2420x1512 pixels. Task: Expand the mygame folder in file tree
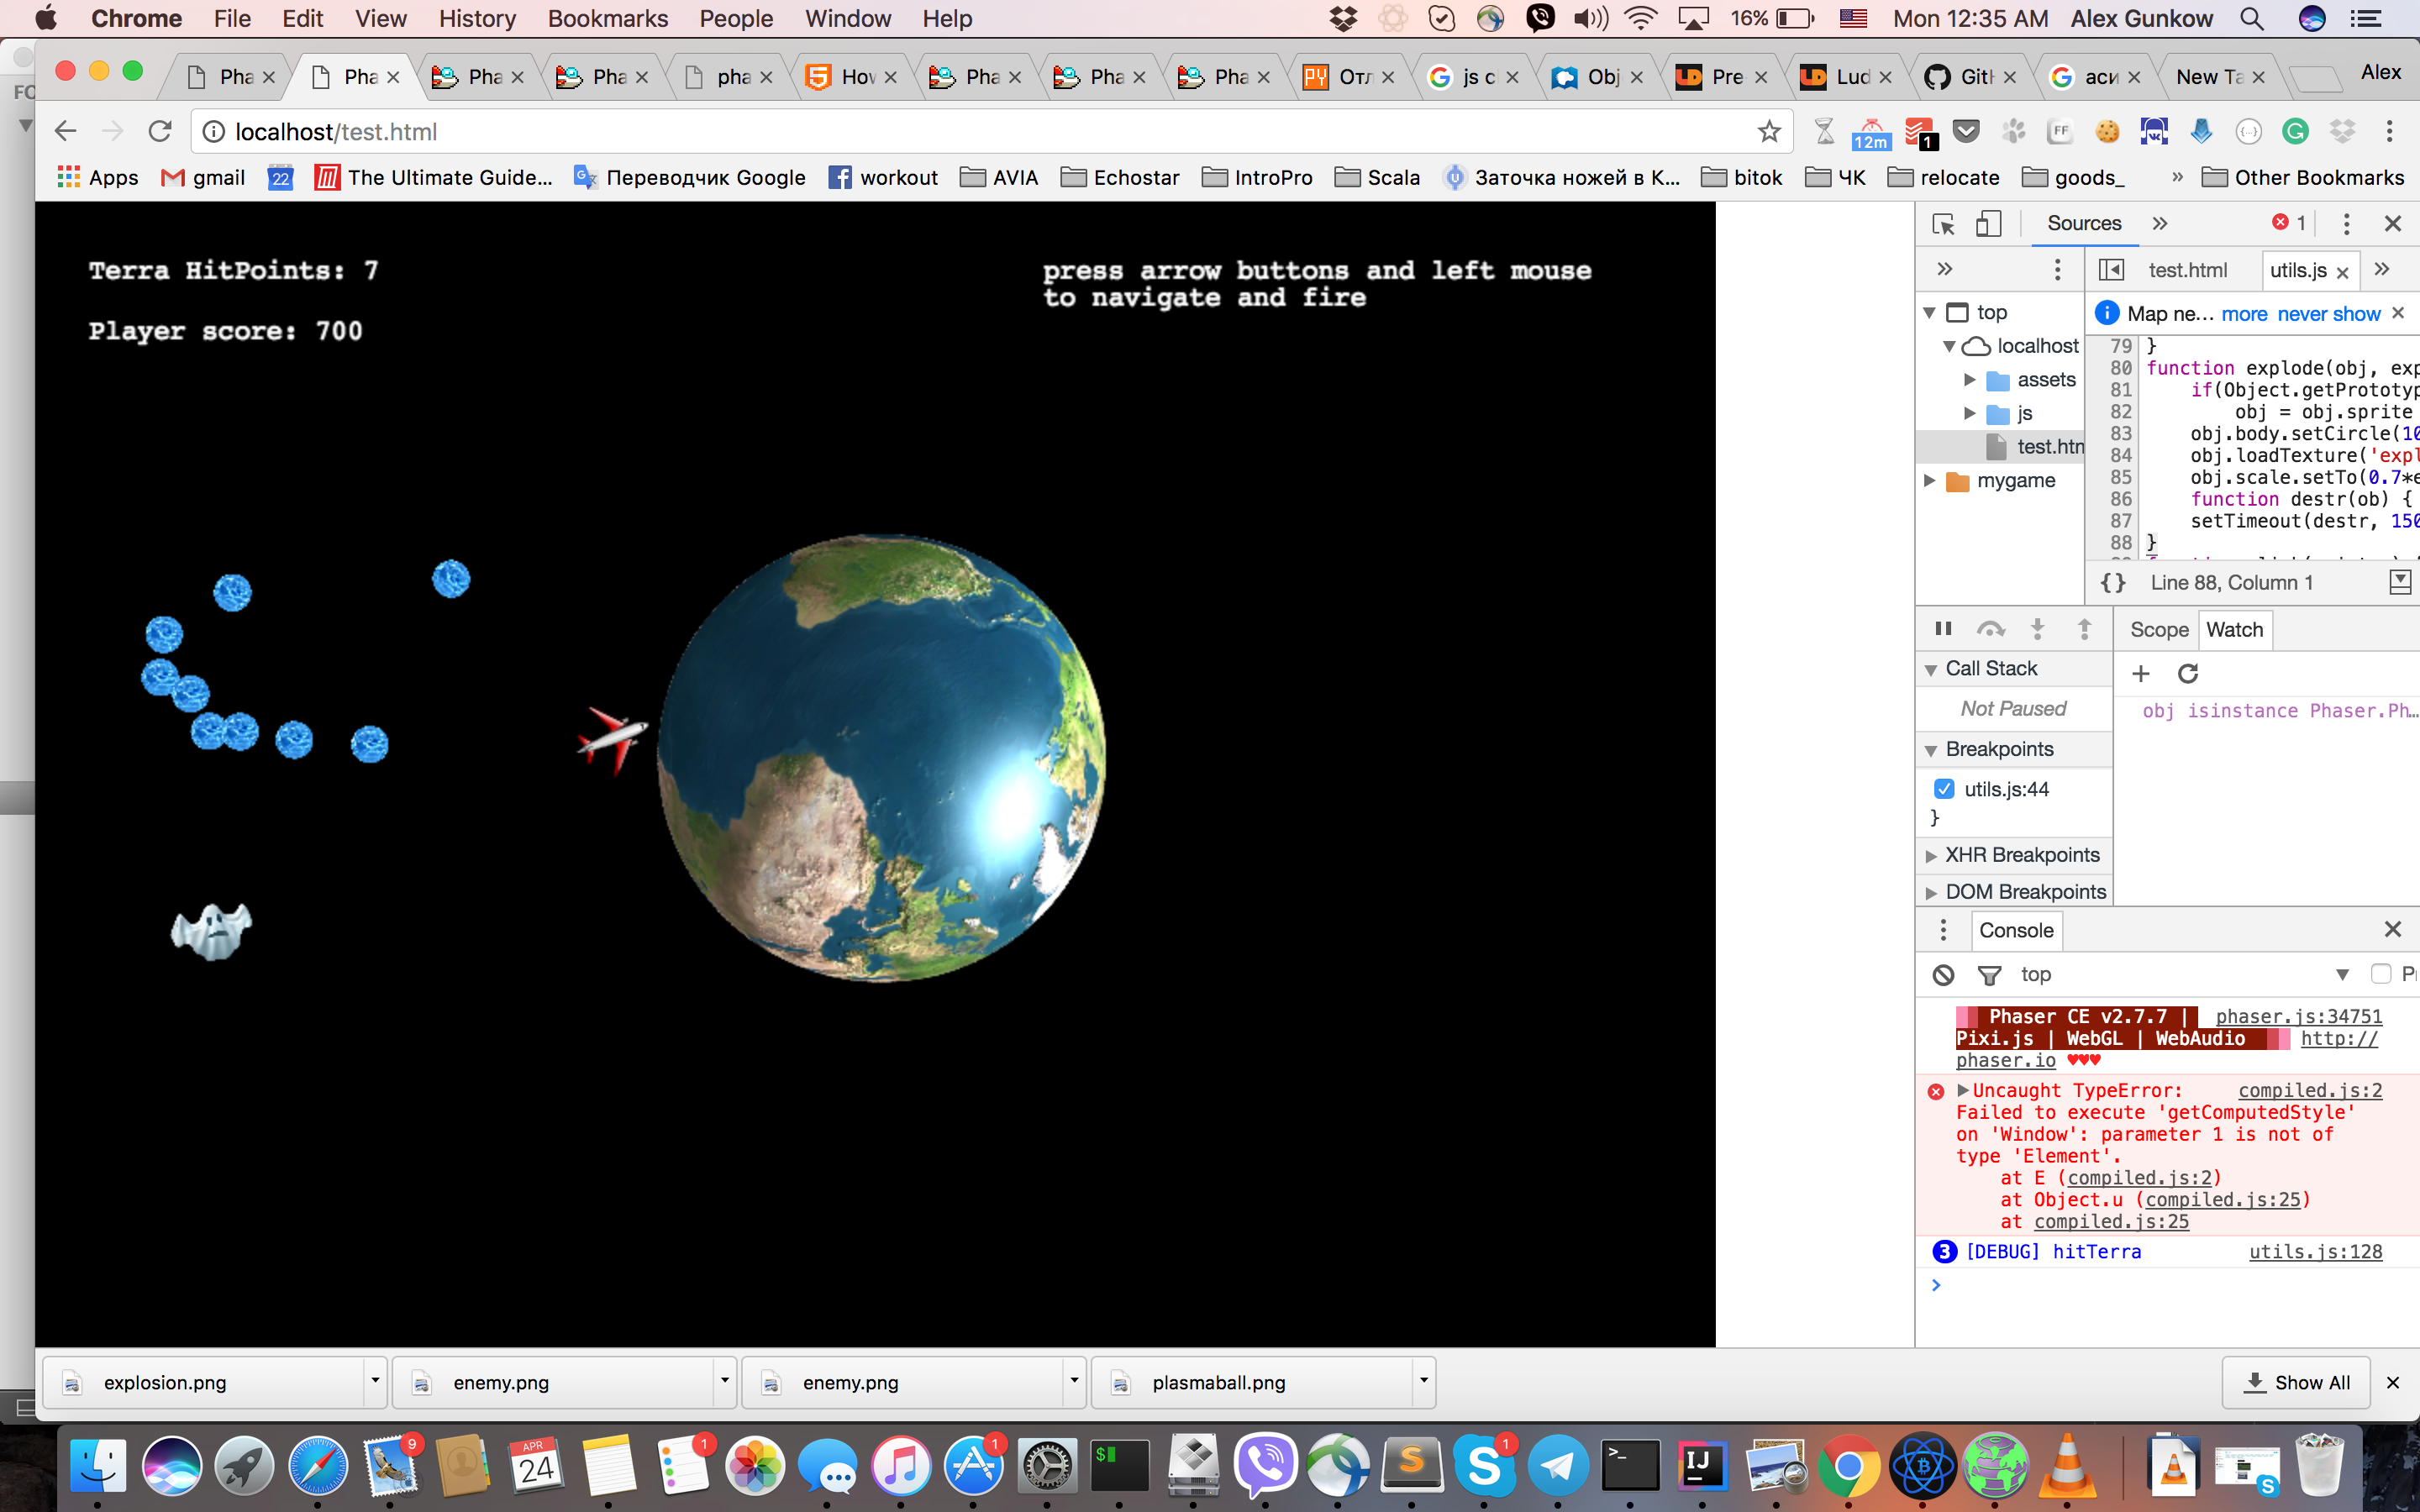1930,481
